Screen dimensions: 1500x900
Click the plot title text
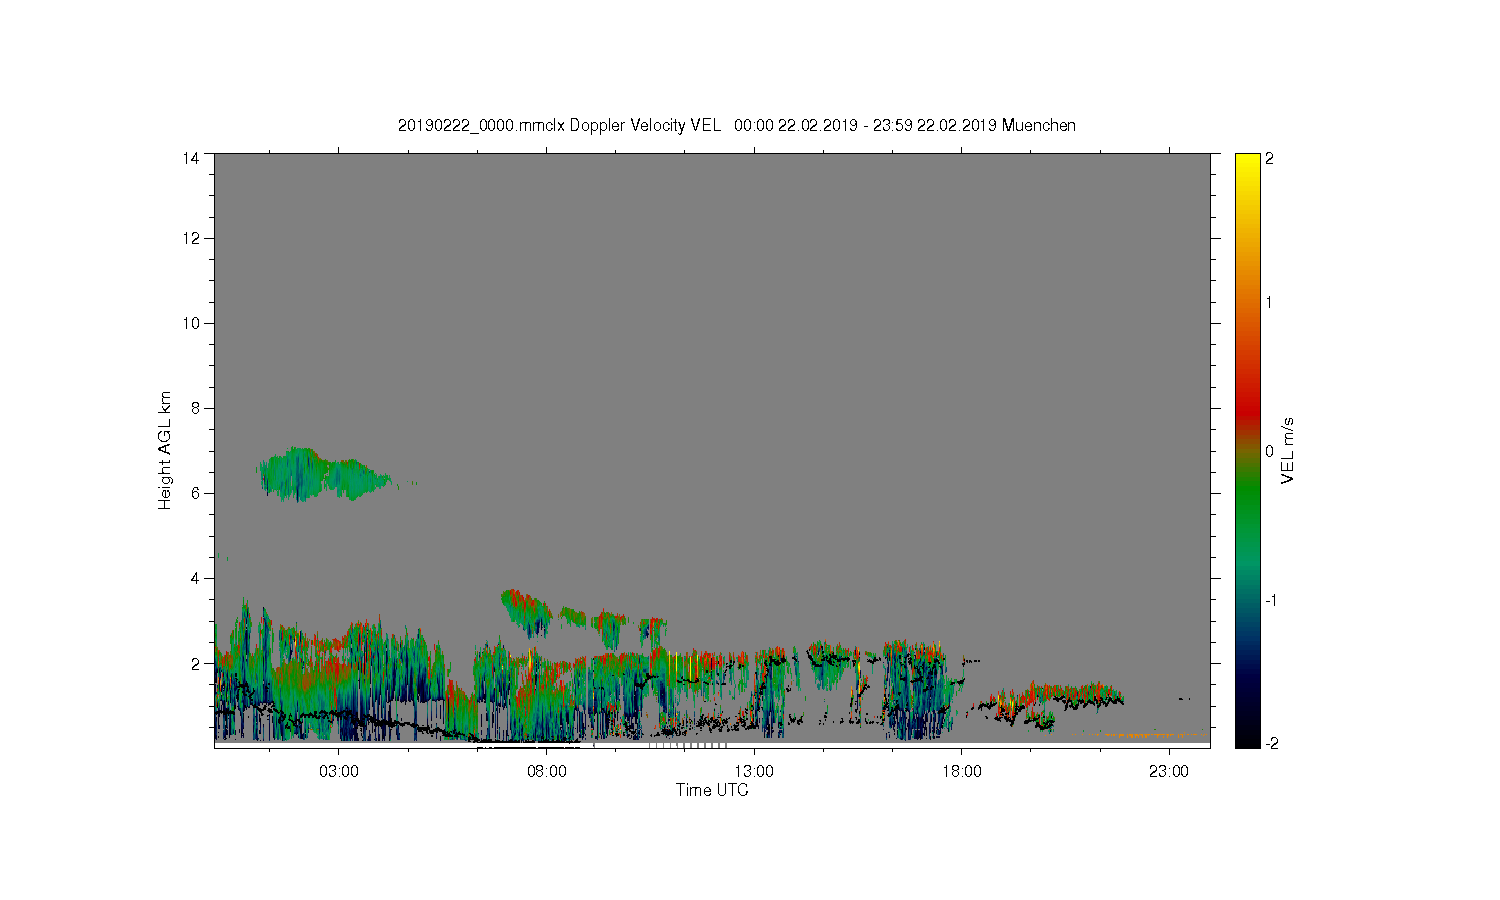pyautogui.click(x=737, y=125)
